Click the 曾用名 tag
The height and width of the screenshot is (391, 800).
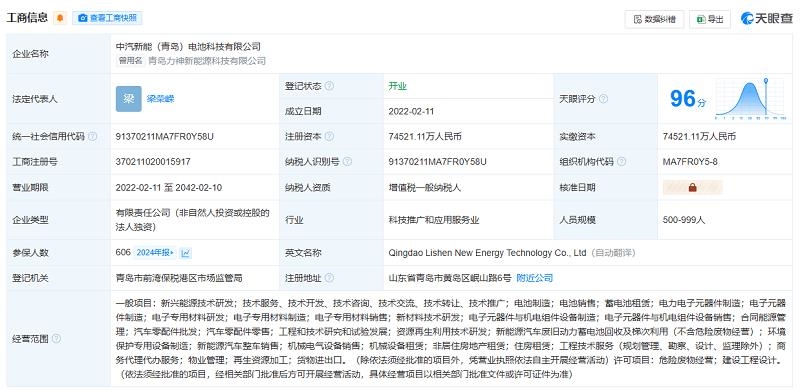131,61
